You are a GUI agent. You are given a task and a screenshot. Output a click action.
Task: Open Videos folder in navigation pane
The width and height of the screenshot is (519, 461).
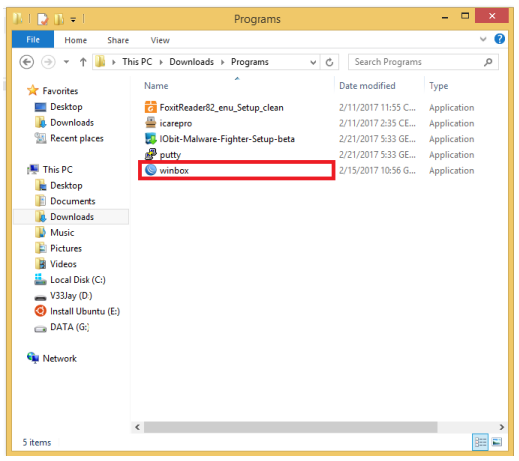point(55,264)
